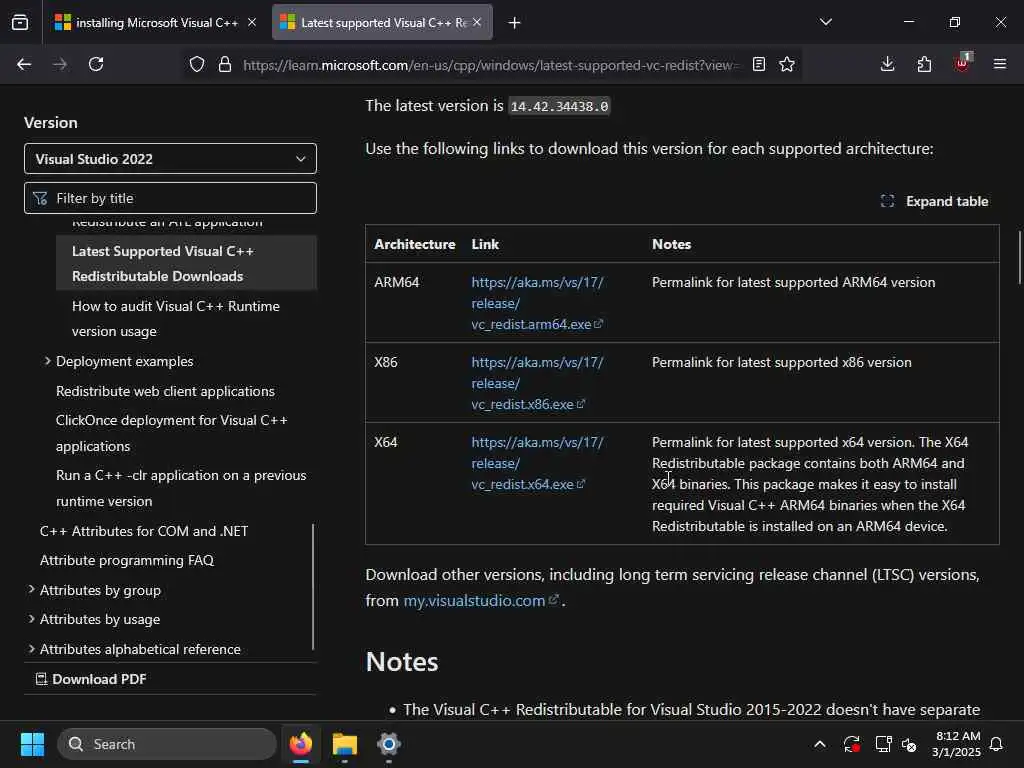Download the X64 vc_redist.x64.exe link
Viewport: 1024px width, 768px height.
(537, 463)
